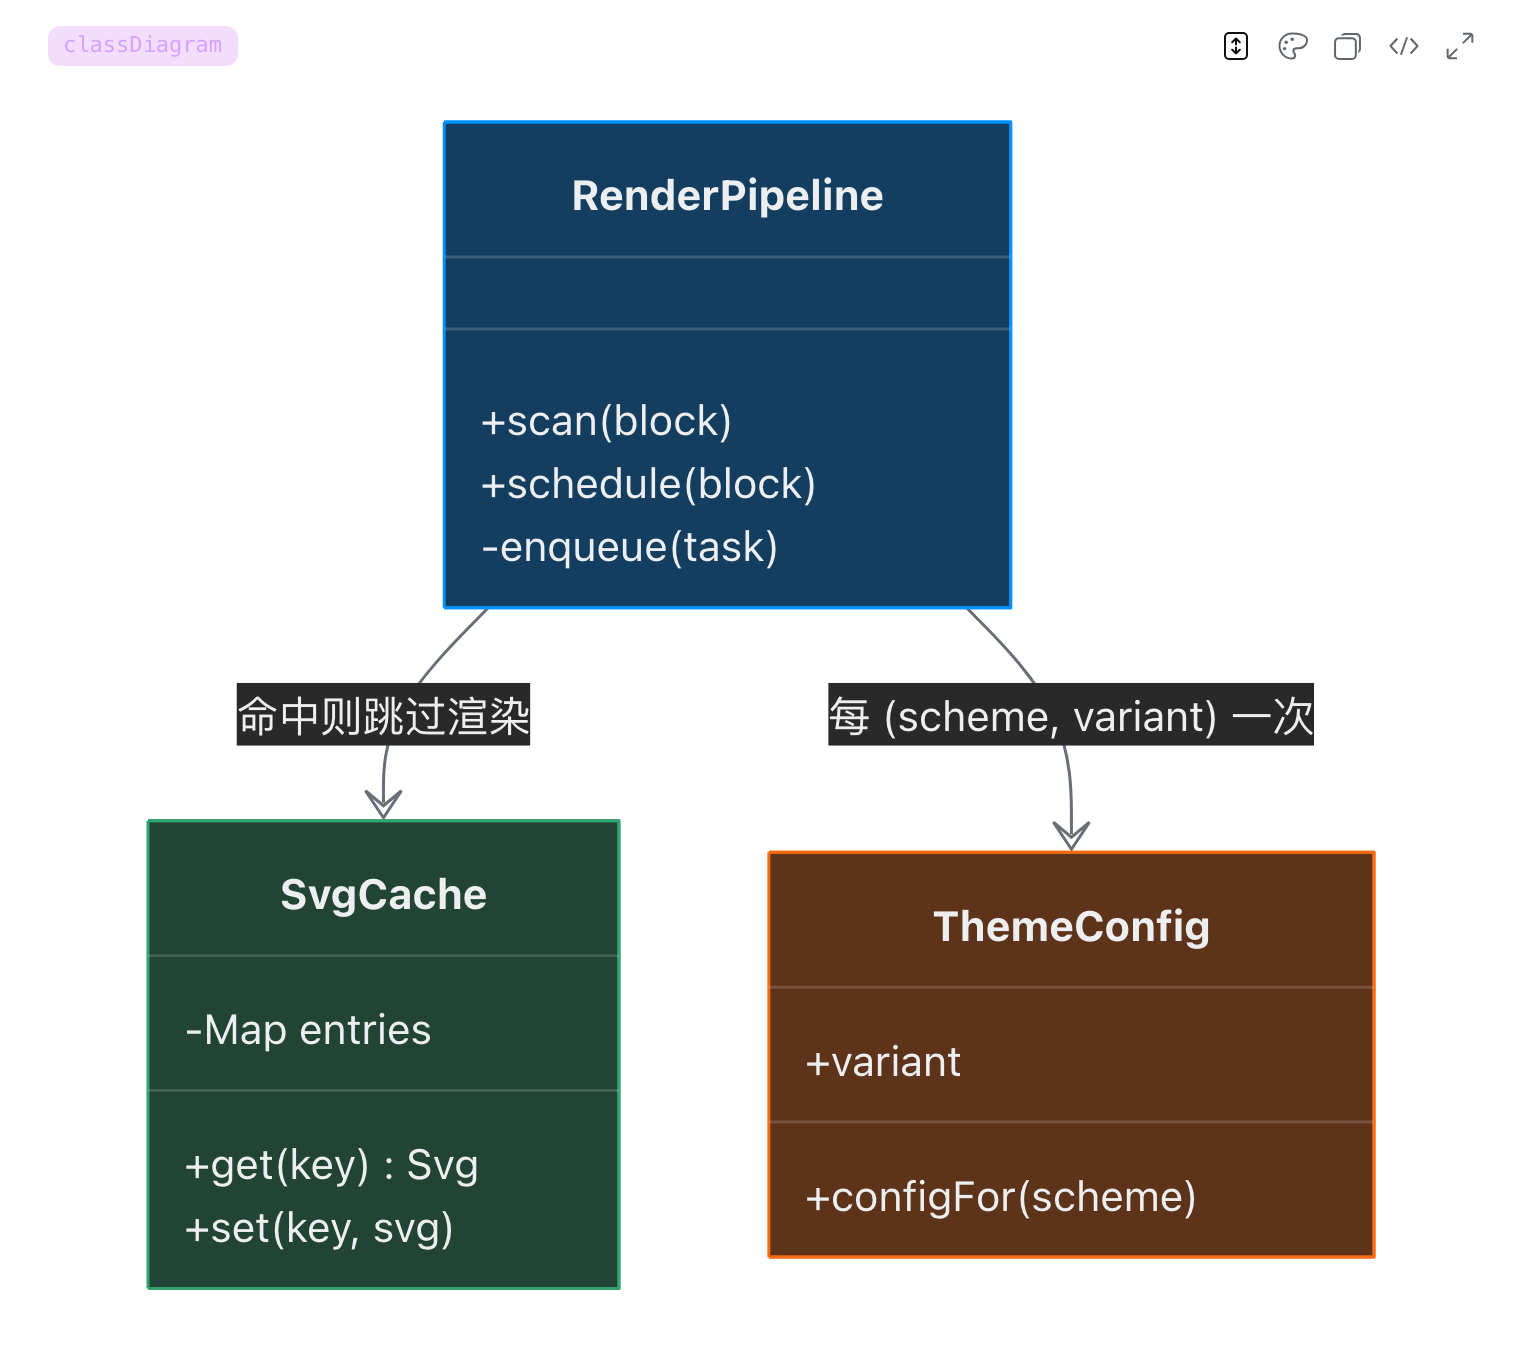Click the +schedule(block) method

point(648,484)
